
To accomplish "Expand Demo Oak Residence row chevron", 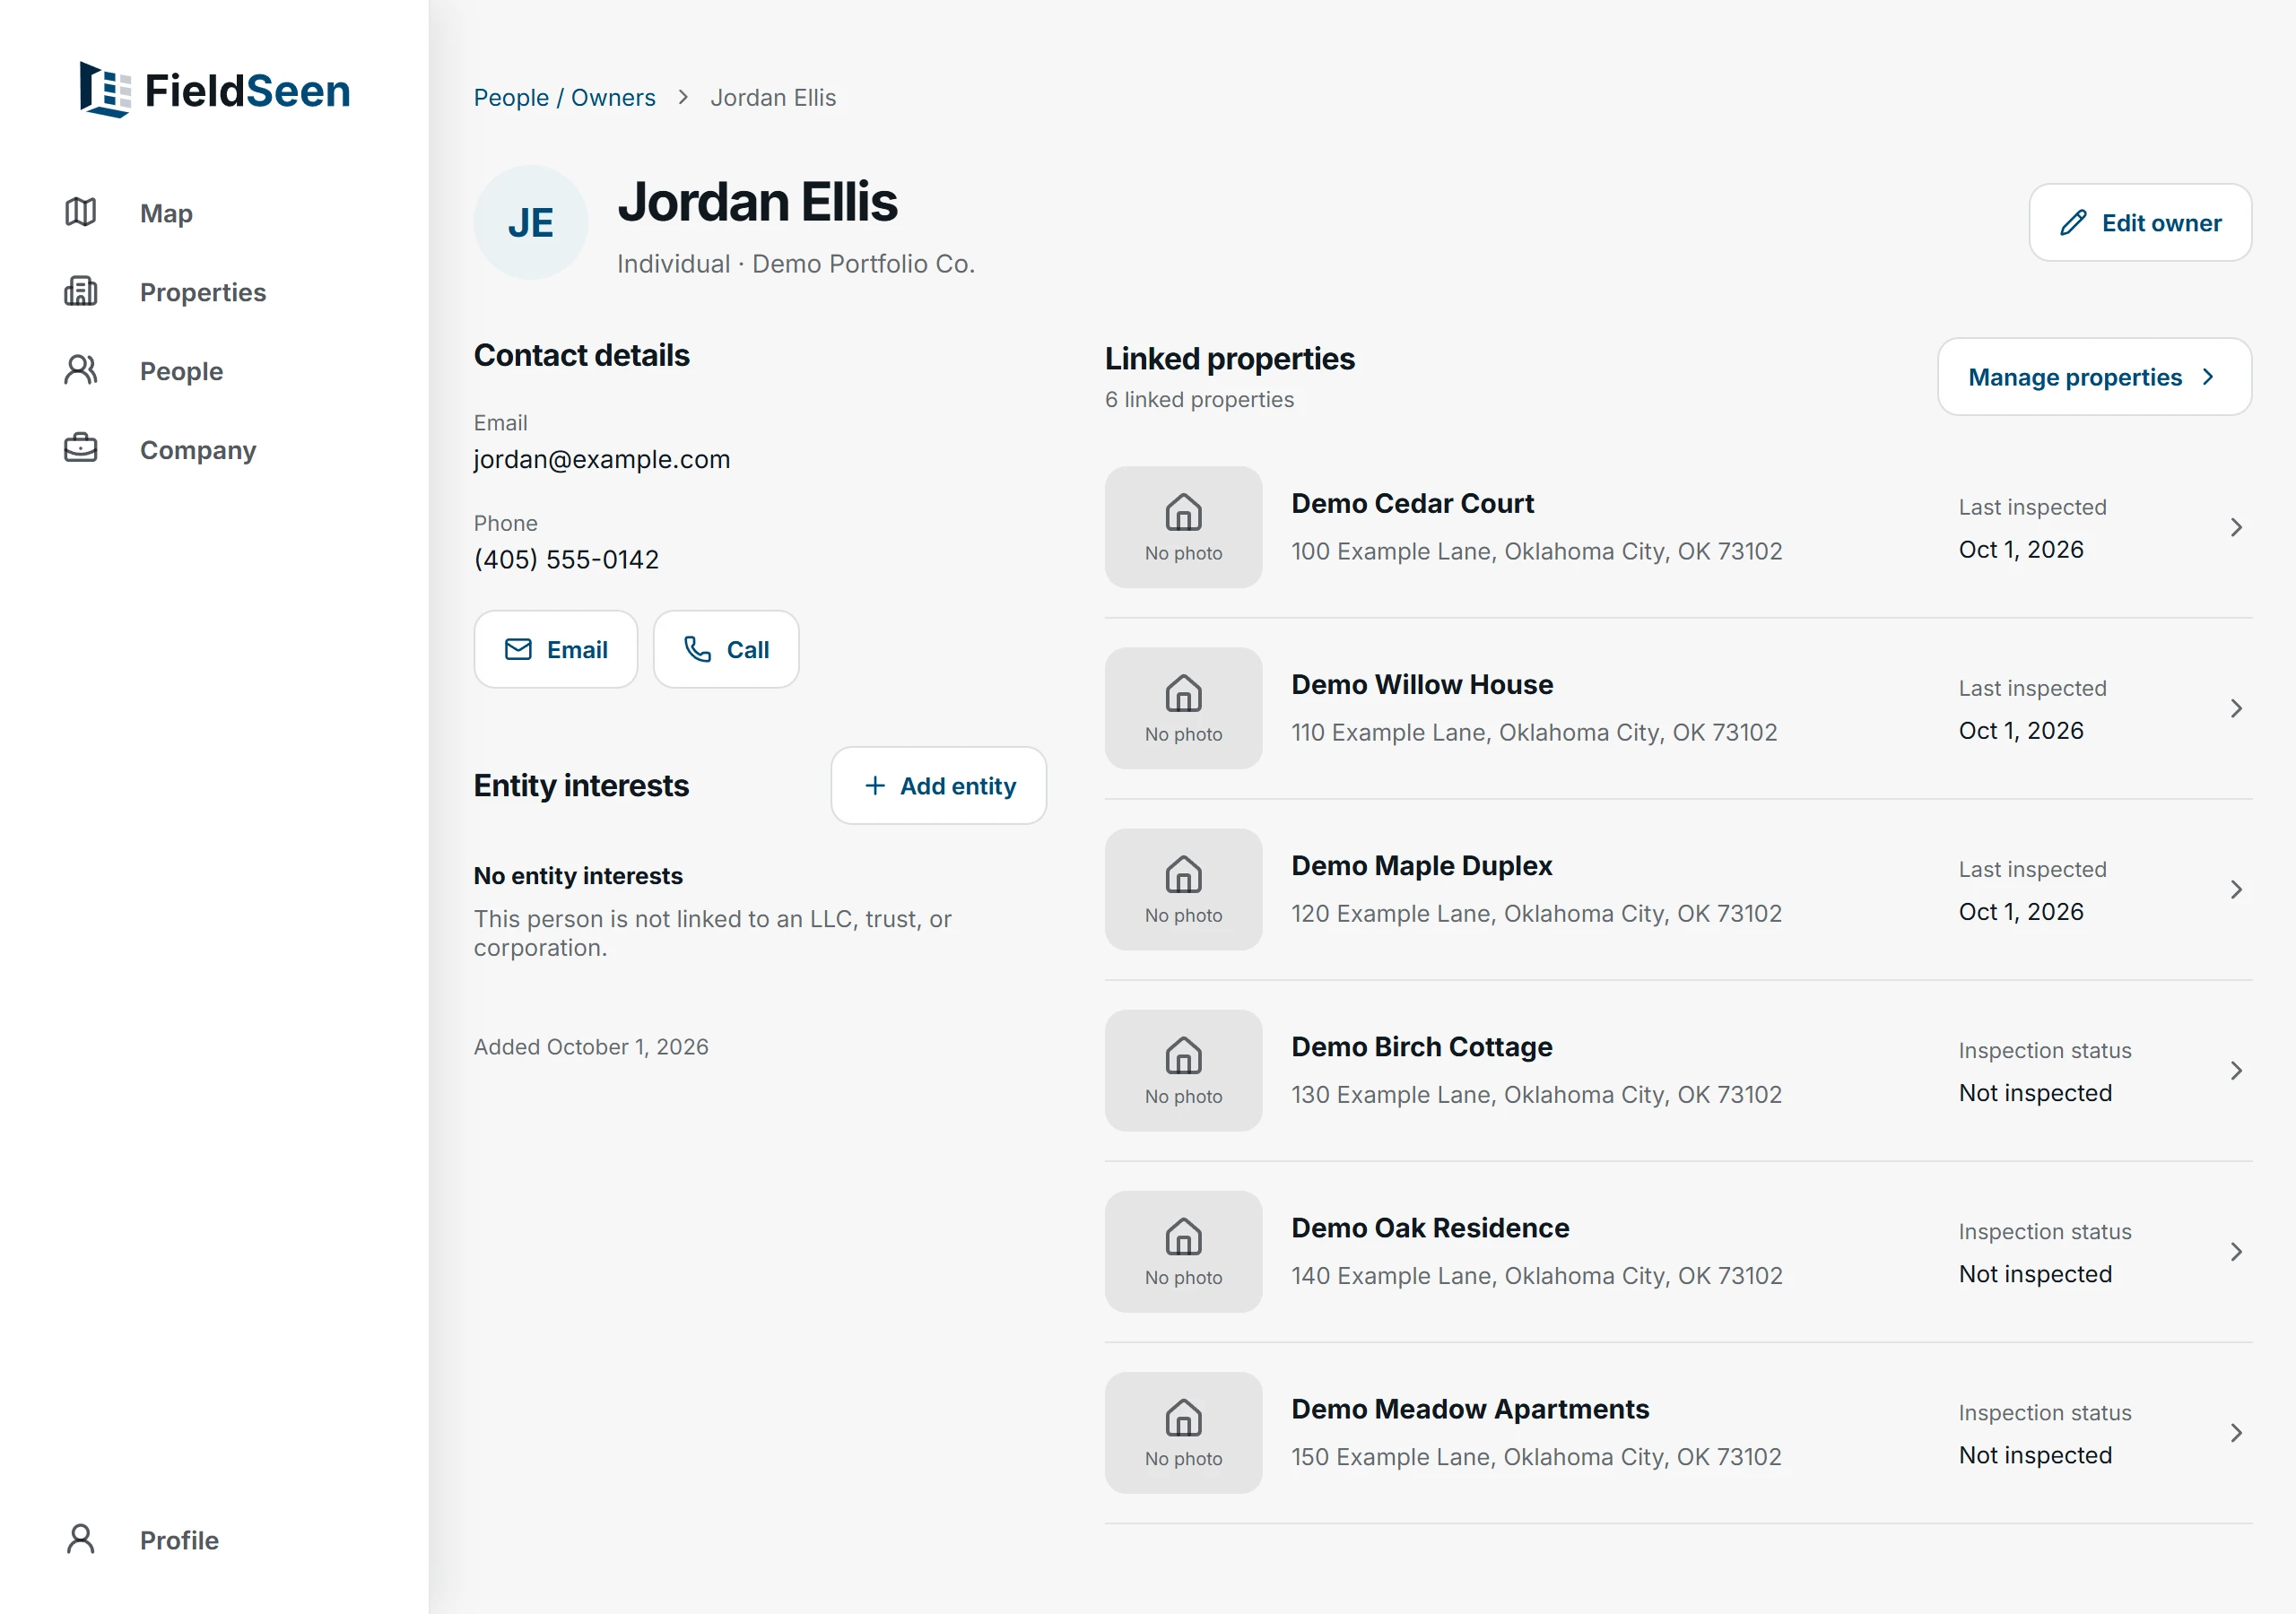I will coord(2236,1251).
